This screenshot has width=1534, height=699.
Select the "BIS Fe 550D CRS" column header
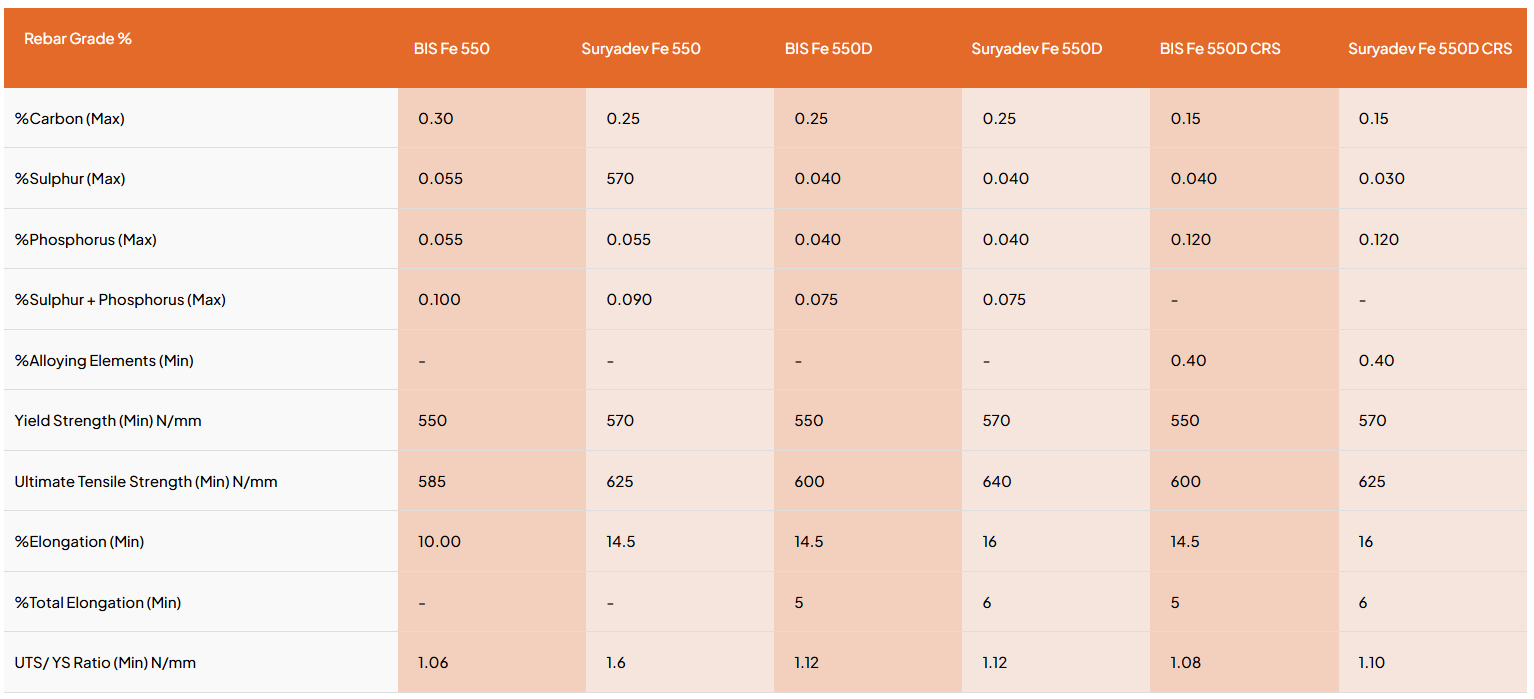[x=1220, y=49]
